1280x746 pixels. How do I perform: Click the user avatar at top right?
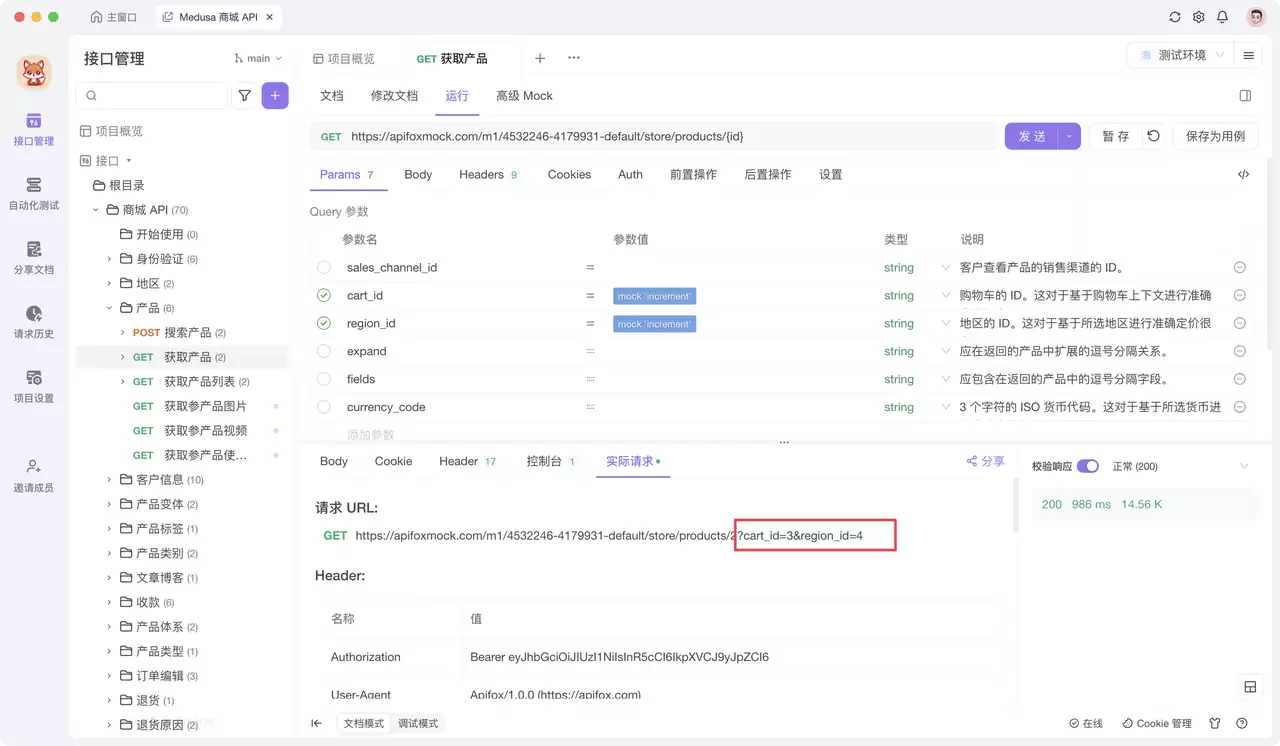point(1256,17)
